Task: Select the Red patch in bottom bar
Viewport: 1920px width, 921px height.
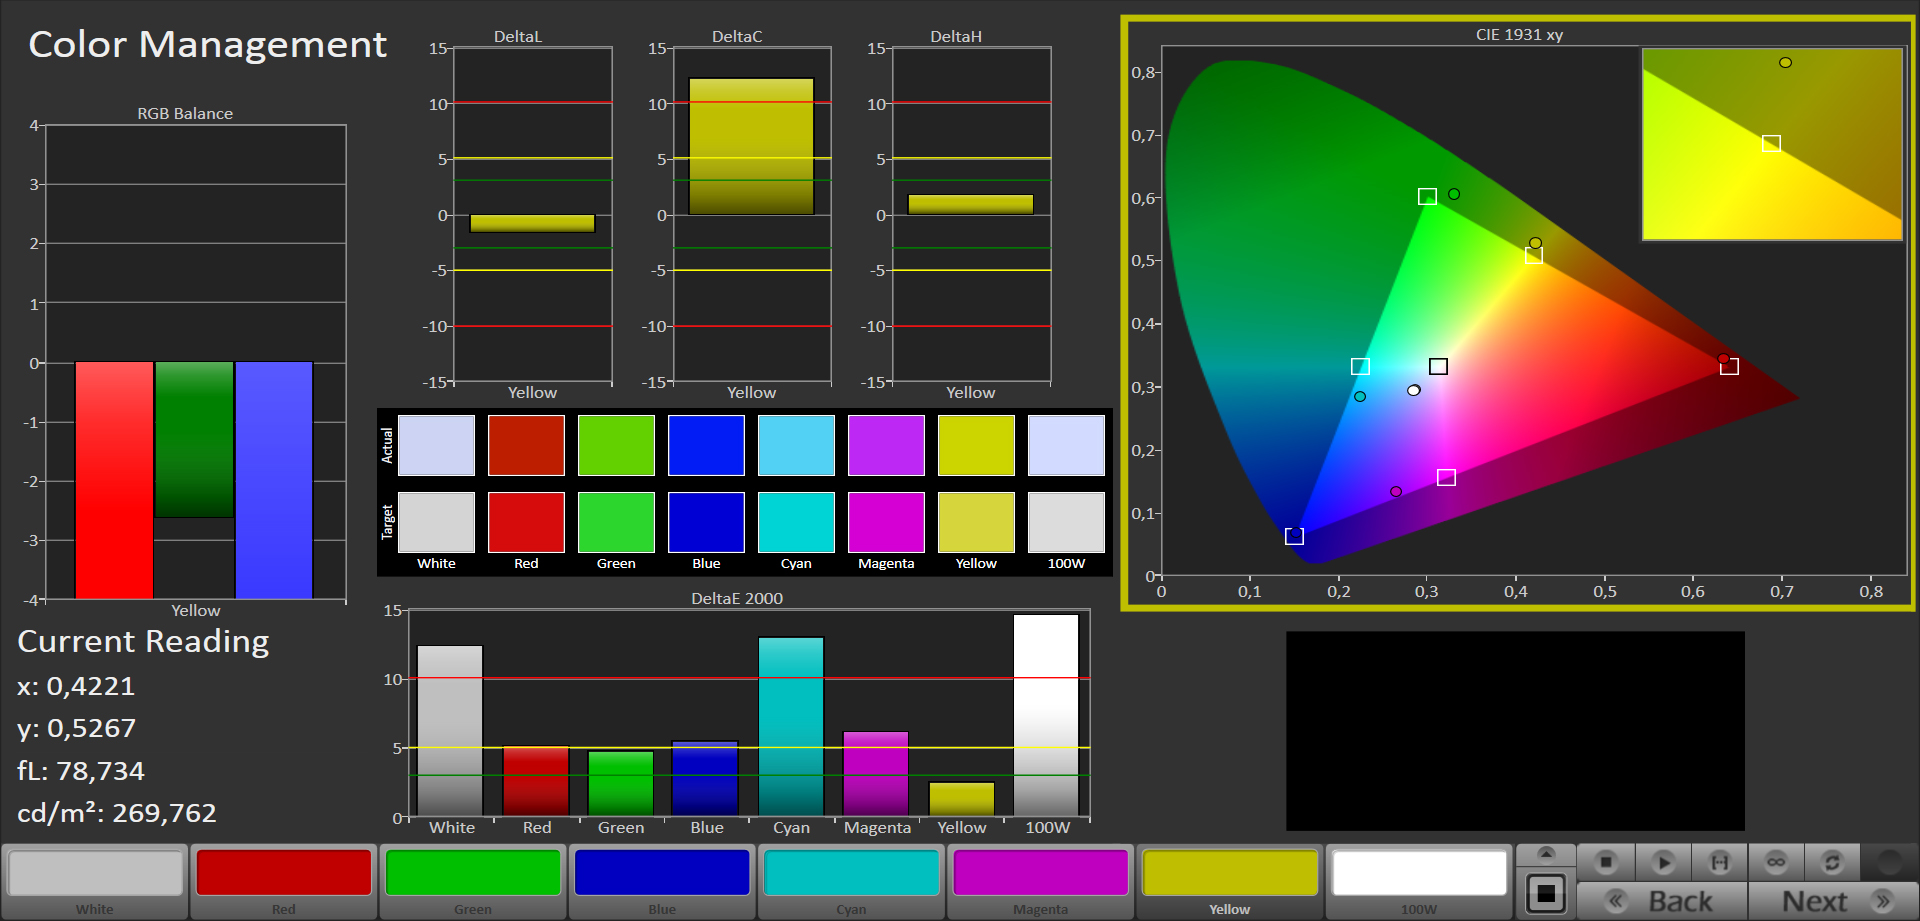Action: 284,881
